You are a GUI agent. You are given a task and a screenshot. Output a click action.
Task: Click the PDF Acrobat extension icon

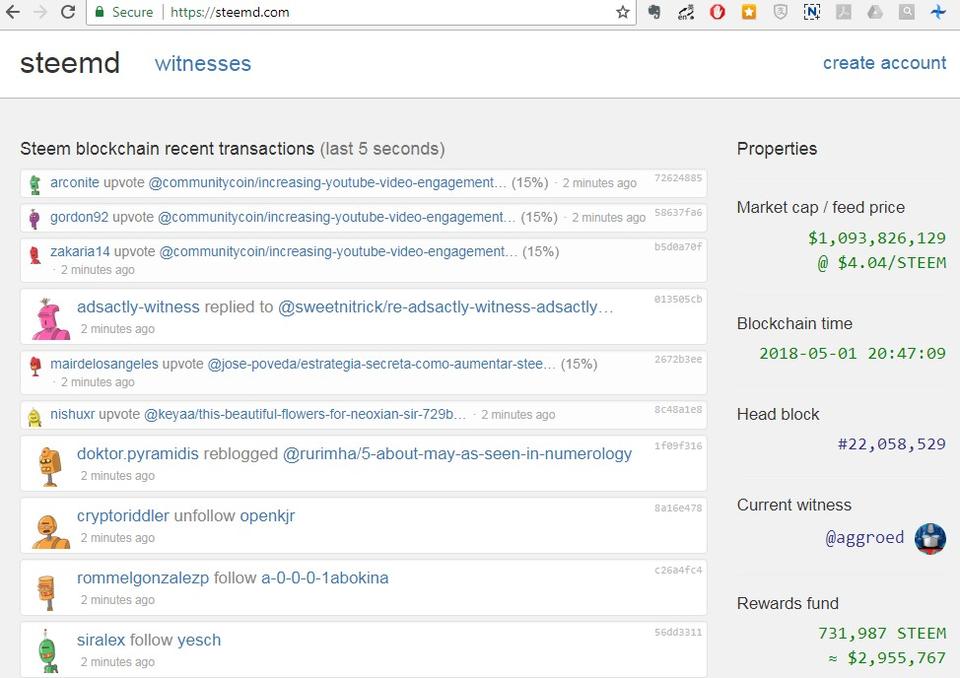click(x=843, y=12)
